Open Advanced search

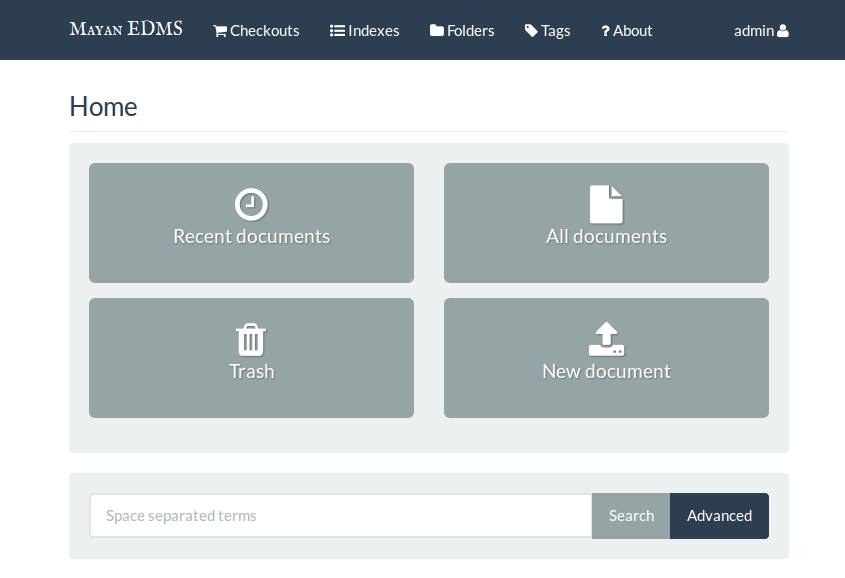719,516
